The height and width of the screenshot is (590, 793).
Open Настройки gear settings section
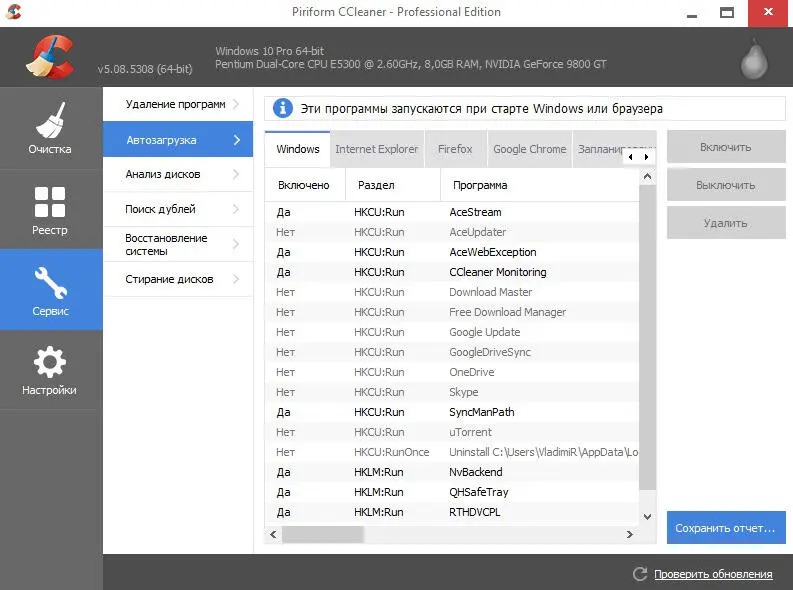point(51,370)
